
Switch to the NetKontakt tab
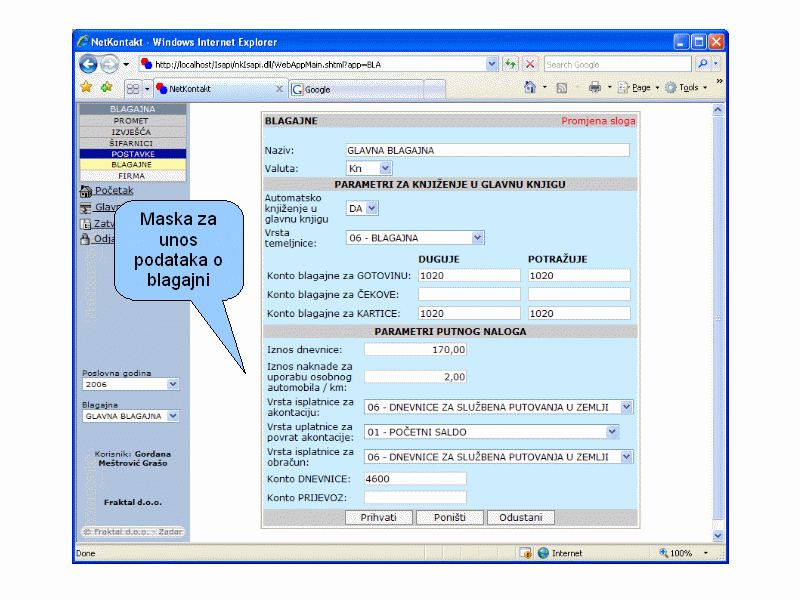(217, 89)
